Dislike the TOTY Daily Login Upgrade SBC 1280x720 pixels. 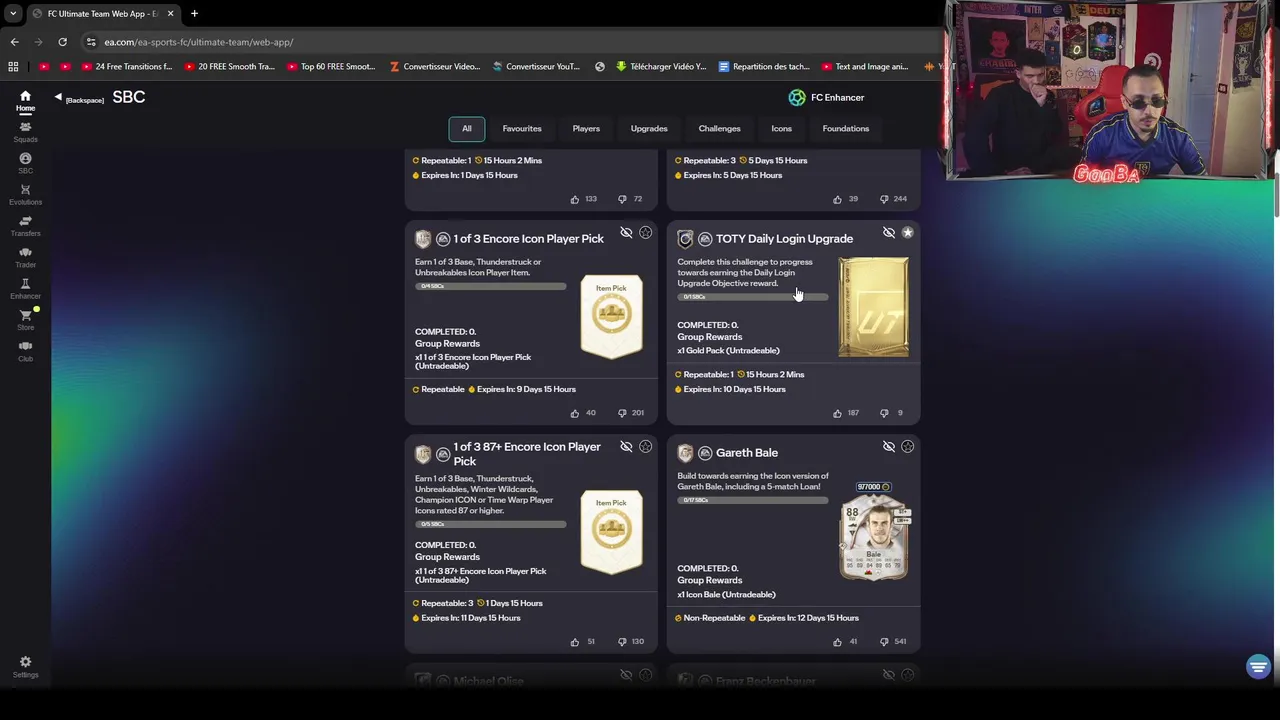(x=884, y=412)
